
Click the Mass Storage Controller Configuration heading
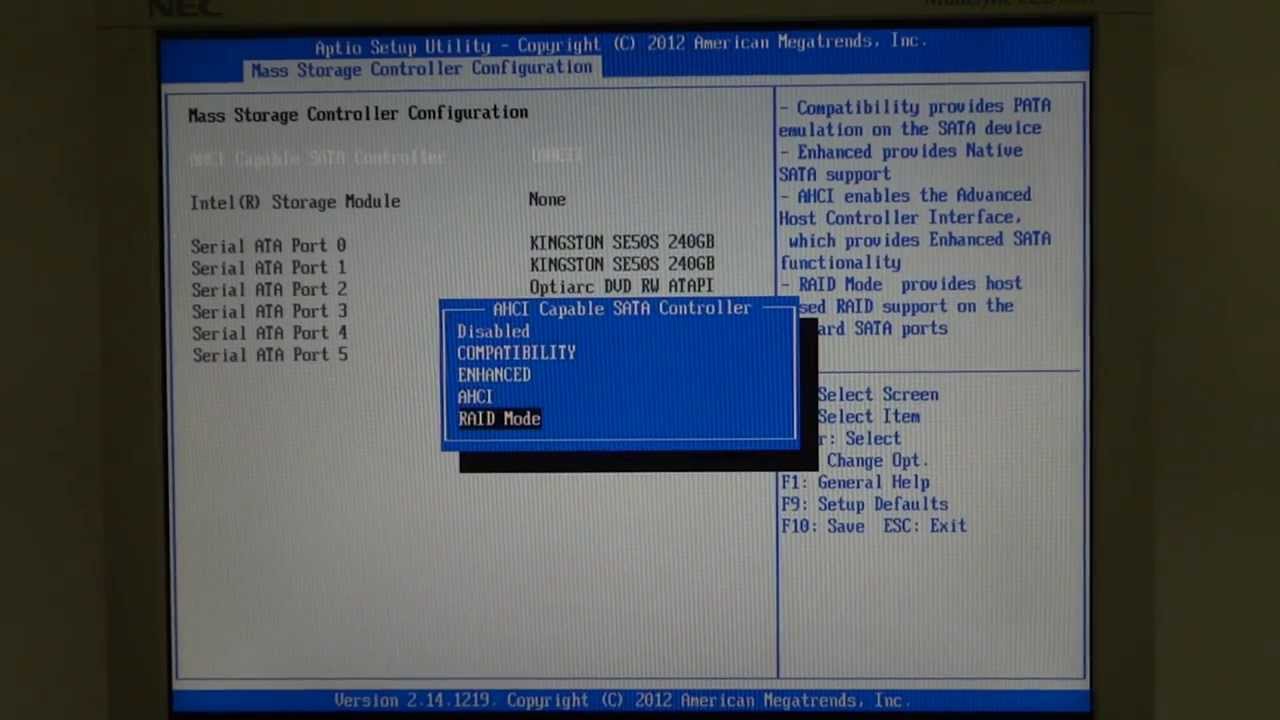click(x=358, y=114)
